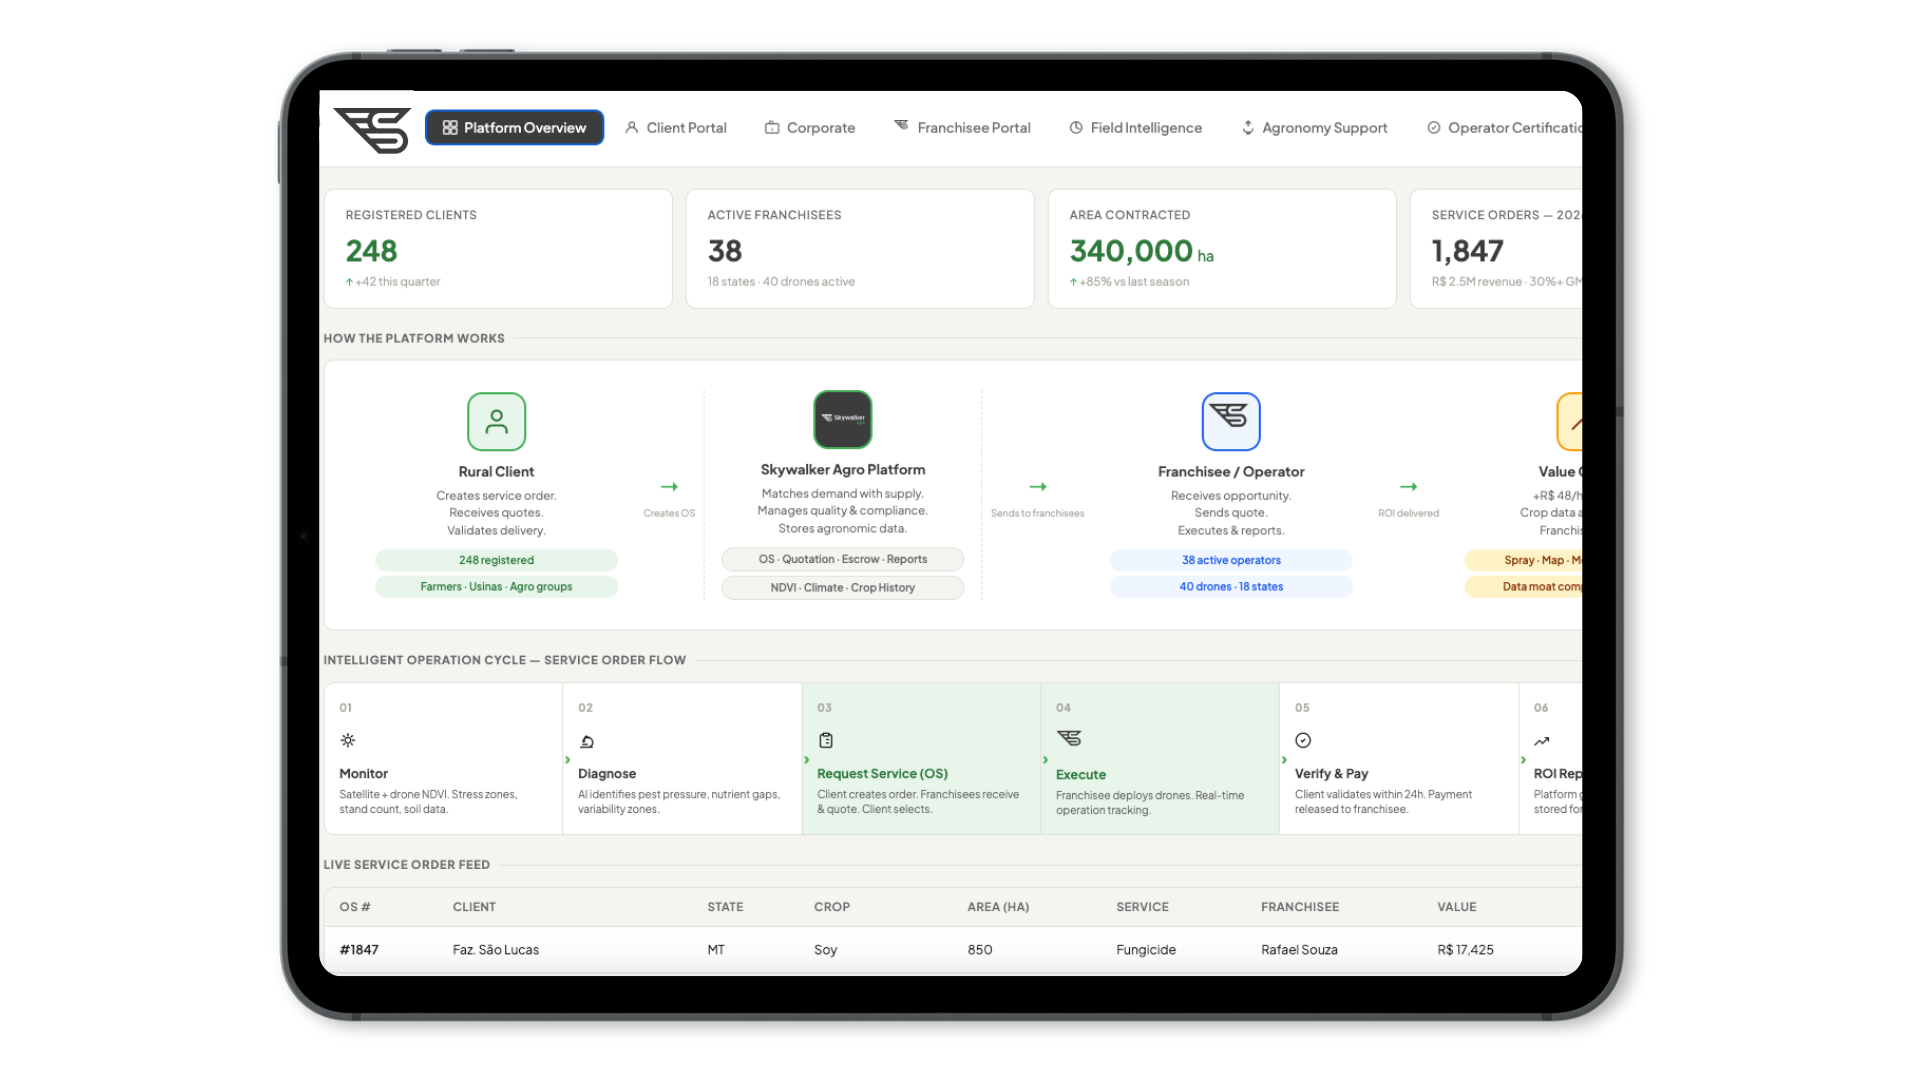The width and height of the screenshot is (1920, 1080).
Task: Click the STATE column header
Action: (725, 907)
